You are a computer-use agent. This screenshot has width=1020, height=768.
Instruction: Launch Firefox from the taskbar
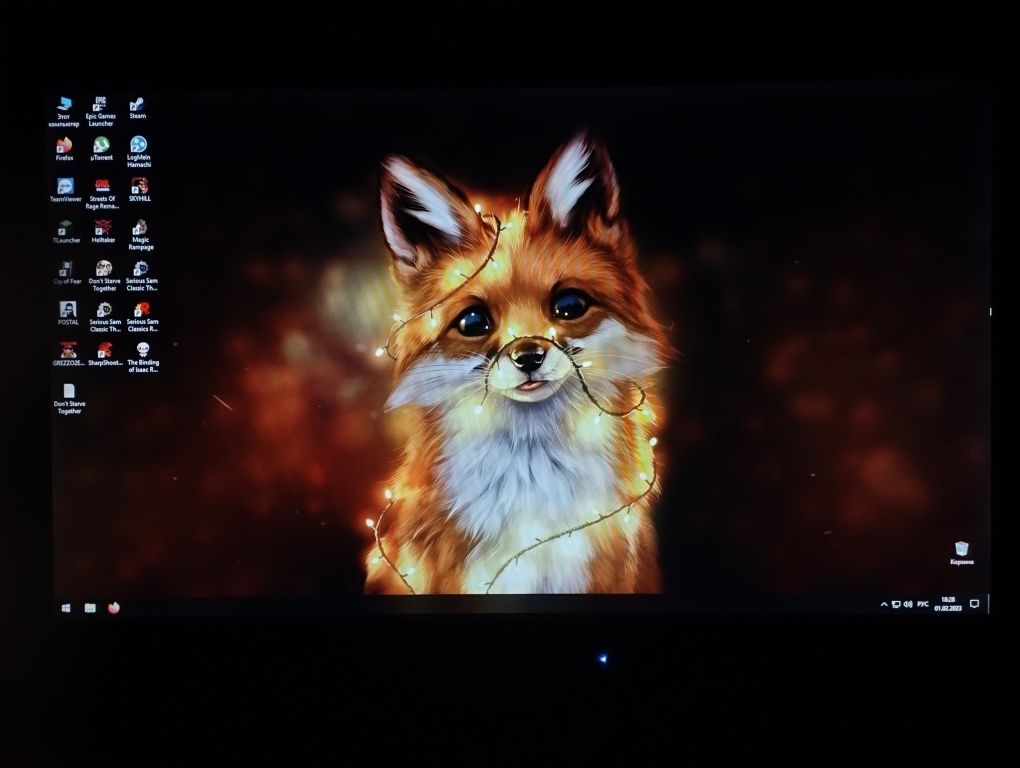pyautogui.click(x=114, y=608)
